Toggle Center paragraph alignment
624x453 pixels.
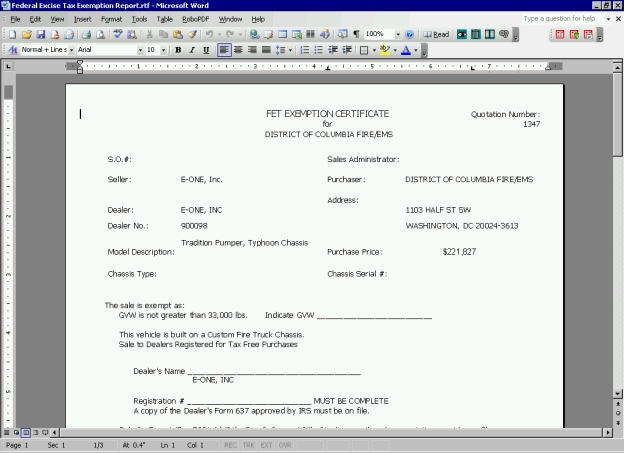tap(238, 50)
